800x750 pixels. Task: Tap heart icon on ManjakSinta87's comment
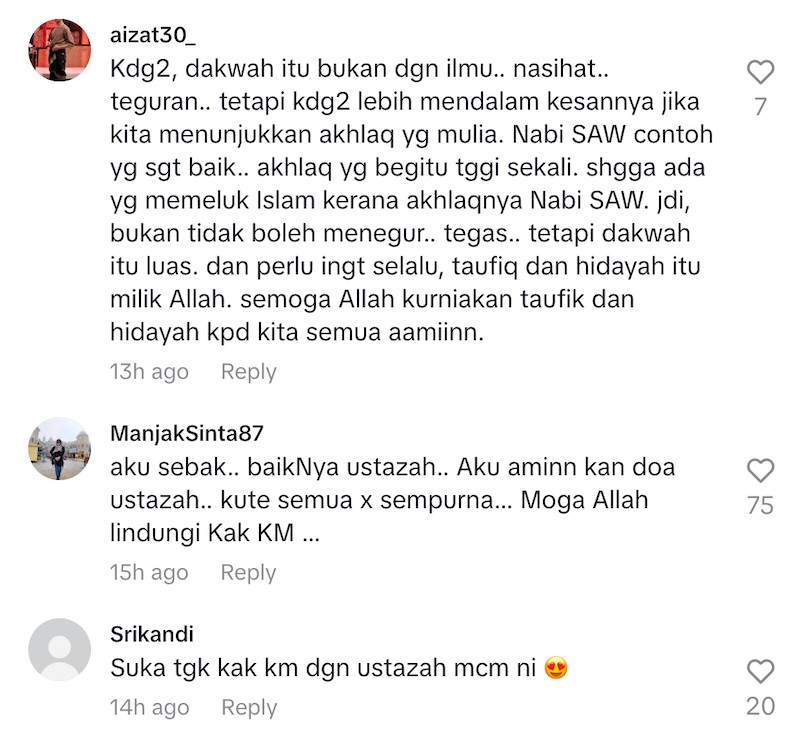(x=761, y=470)
